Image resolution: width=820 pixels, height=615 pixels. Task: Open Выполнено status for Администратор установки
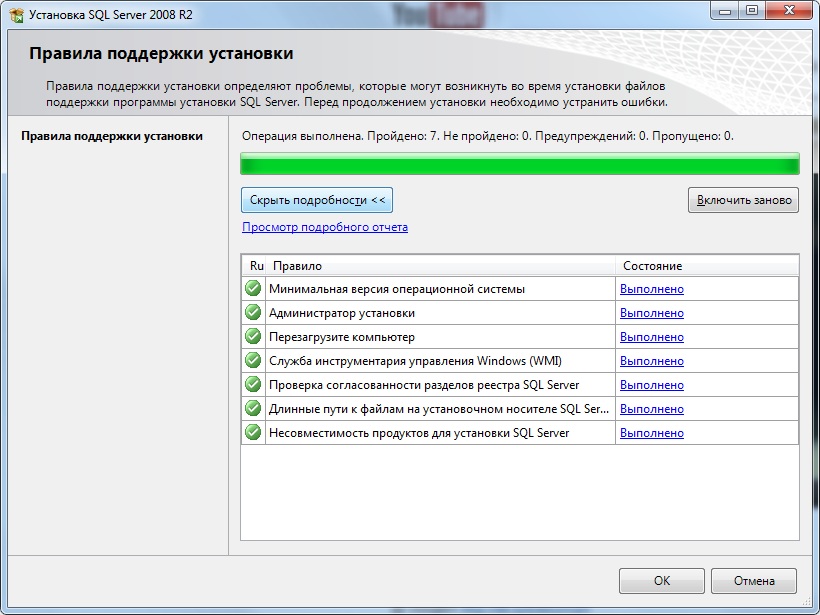point(652,313)
